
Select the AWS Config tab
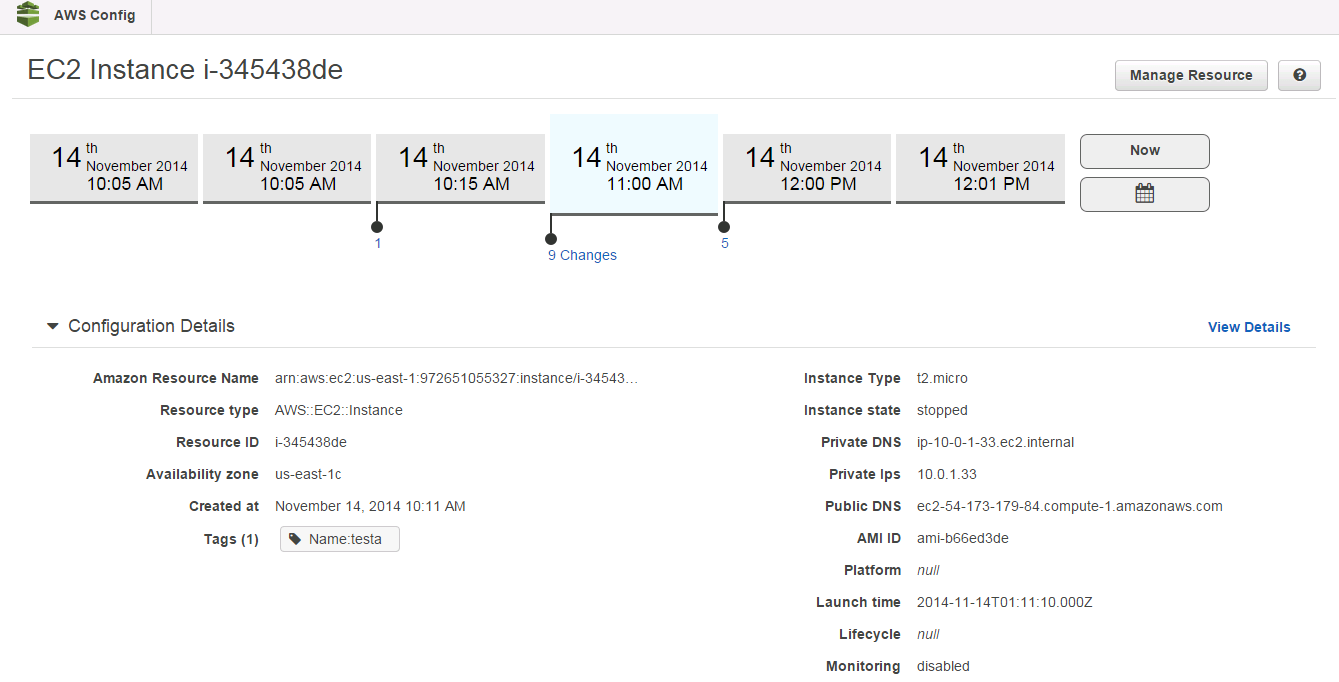(76, 16)
